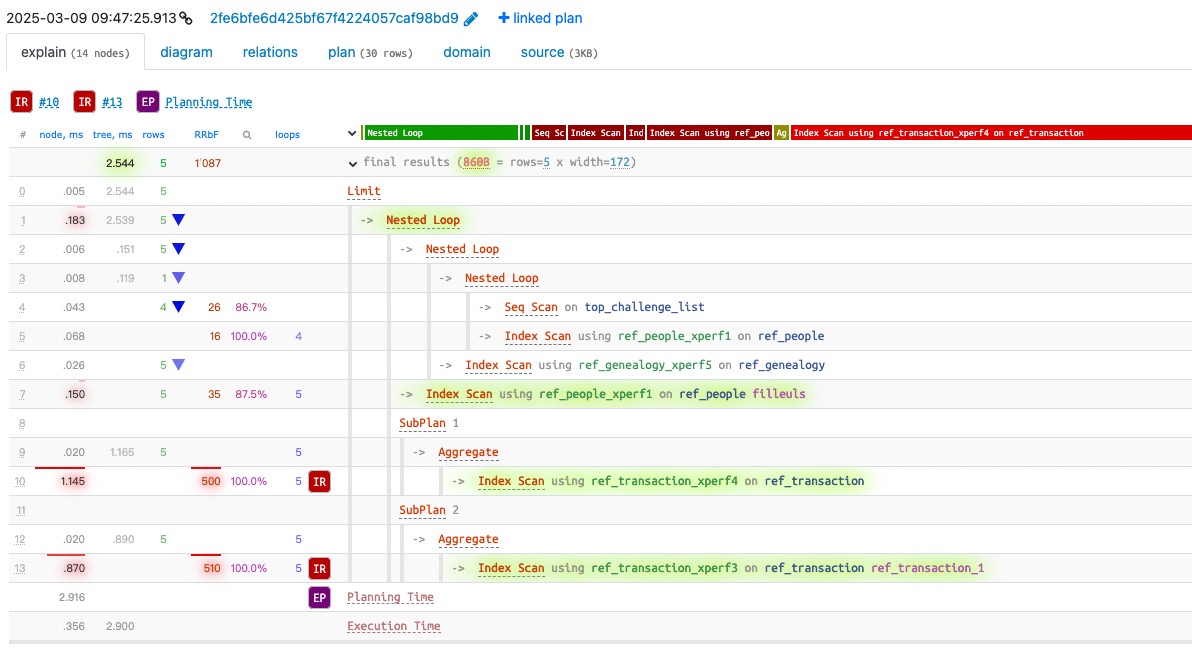This screenshot has width=1192, height=652.
Task: Click the magnifier icon in the column header
Action: pyautogui.click(x=247, y=134)
